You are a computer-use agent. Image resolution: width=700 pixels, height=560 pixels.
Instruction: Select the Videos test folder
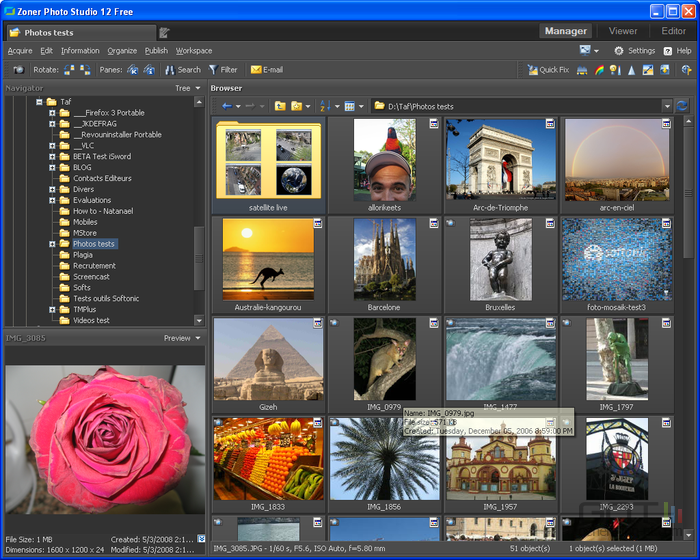point(91,320)
